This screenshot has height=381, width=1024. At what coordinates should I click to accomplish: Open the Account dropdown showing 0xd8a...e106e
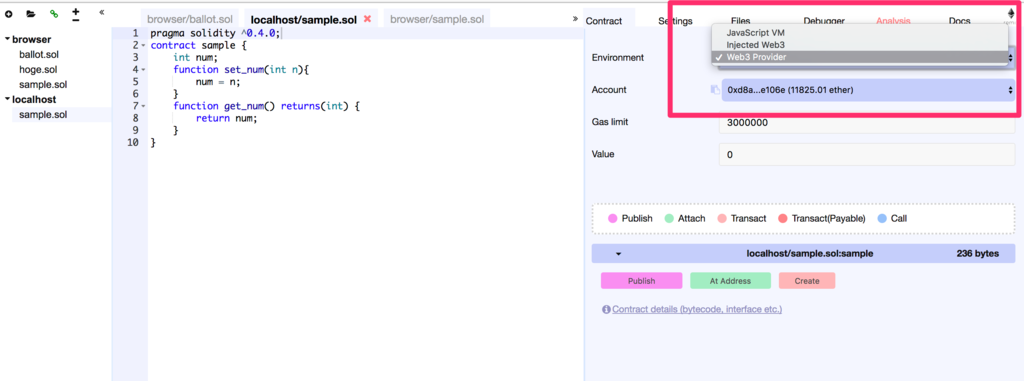pyautogui.click(x=868, y=90)
